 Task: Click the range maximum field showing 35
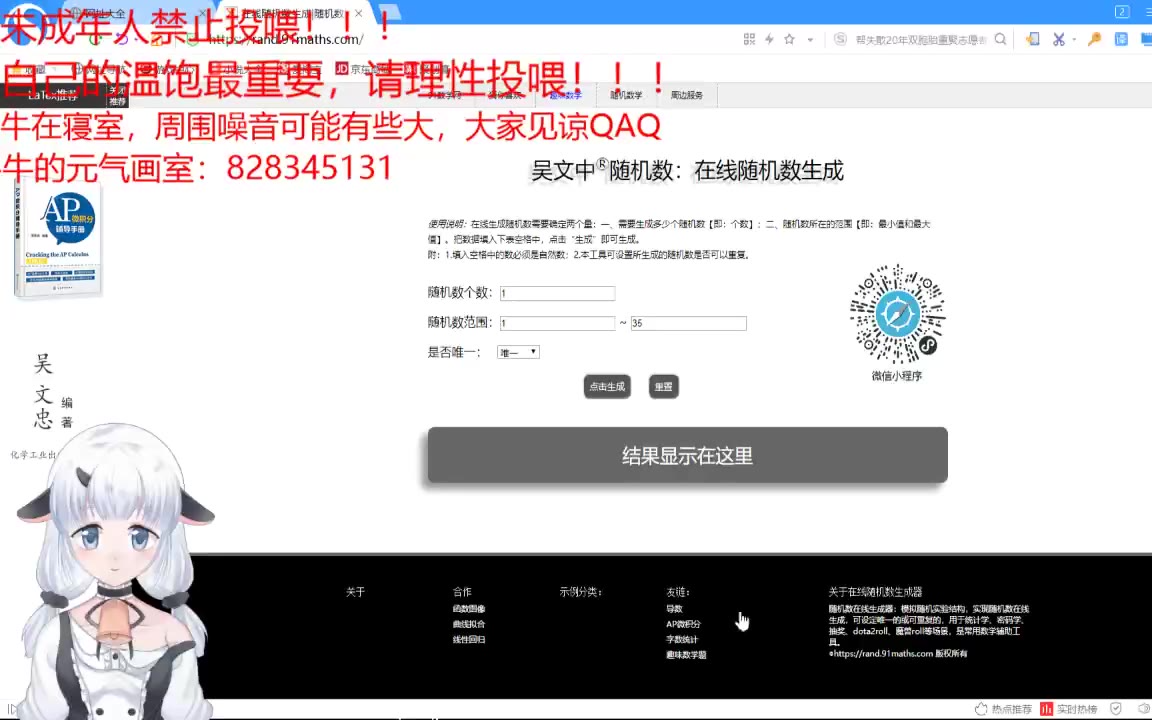[x=688, y=323]
